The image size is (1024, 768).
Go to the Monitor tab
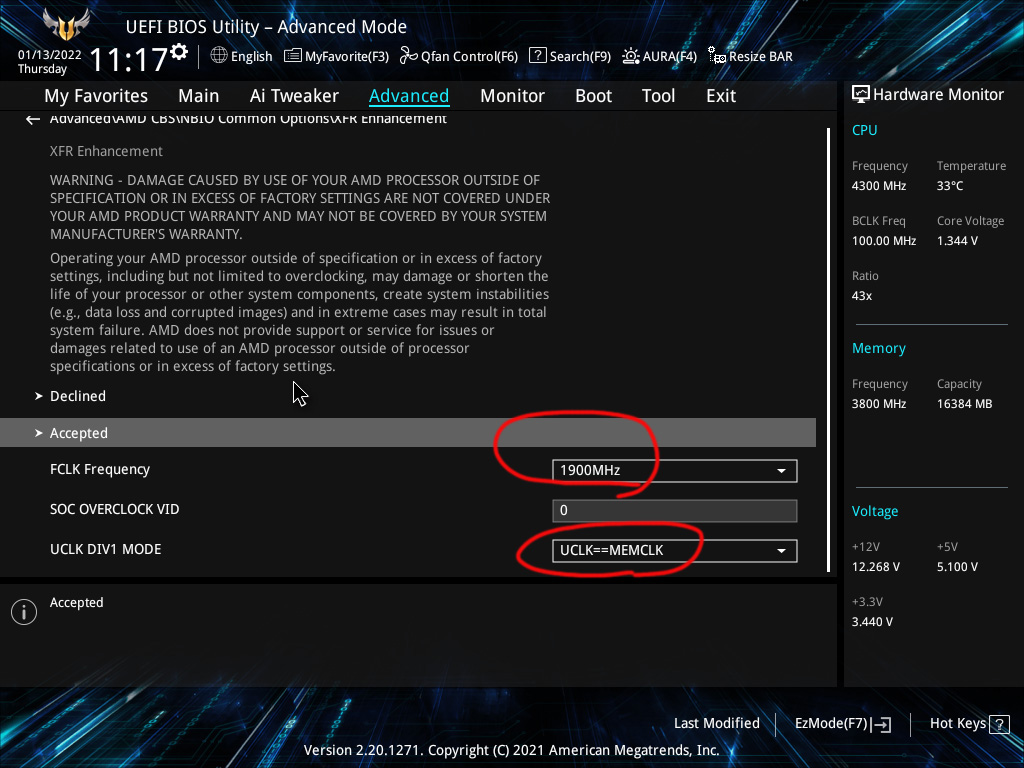click(512, 96)
